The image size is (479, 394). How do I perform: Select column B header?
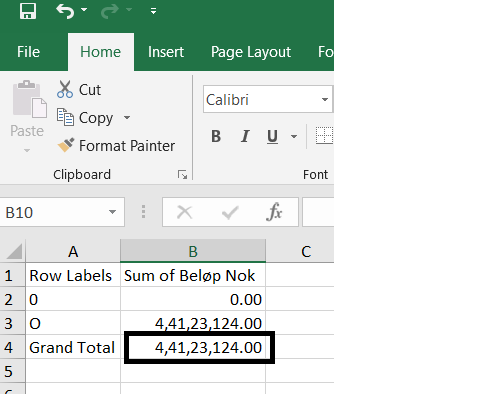193,251
